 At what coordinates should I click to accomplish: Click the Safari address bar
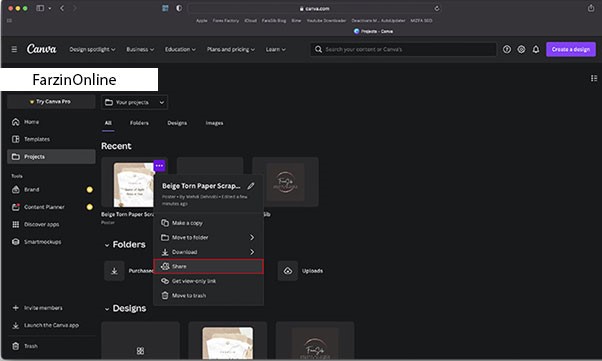tap(314, 8)
